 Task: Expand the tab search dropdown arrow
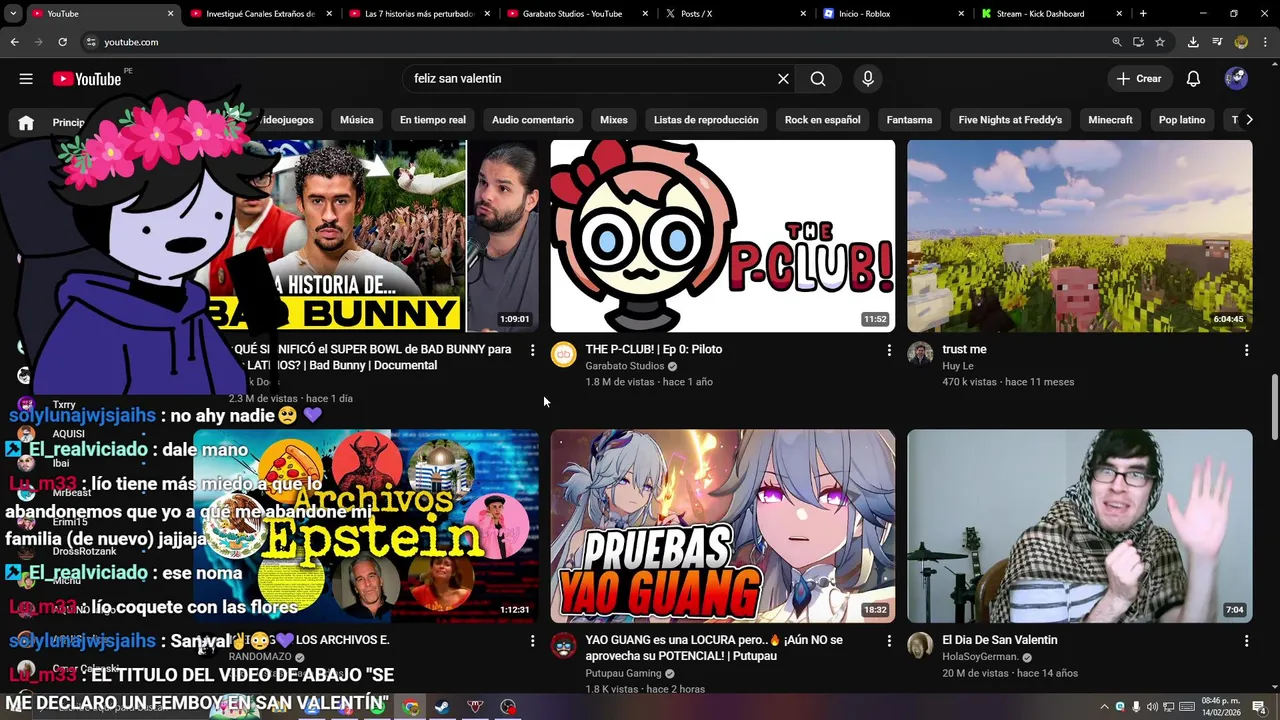(x=13, y=14)
